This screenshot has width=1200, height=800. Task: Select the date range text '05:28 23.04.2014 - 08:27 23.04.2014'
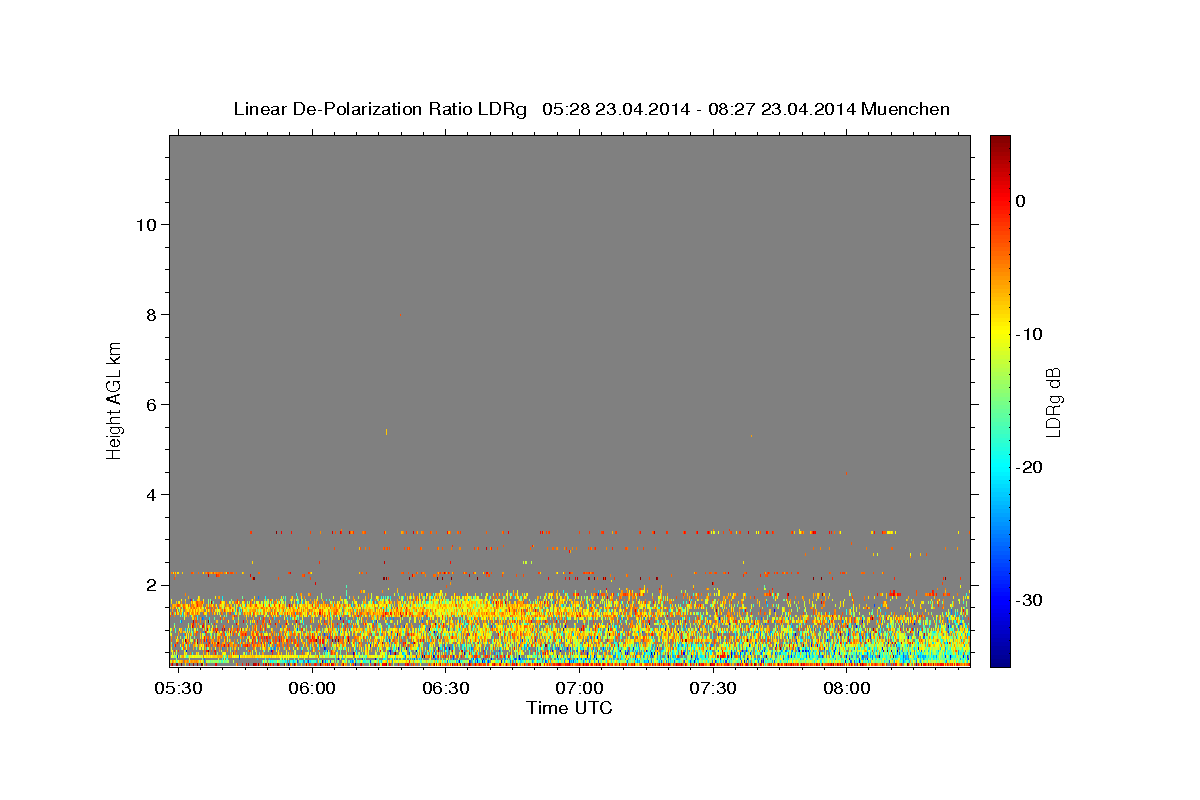(698, 109)
